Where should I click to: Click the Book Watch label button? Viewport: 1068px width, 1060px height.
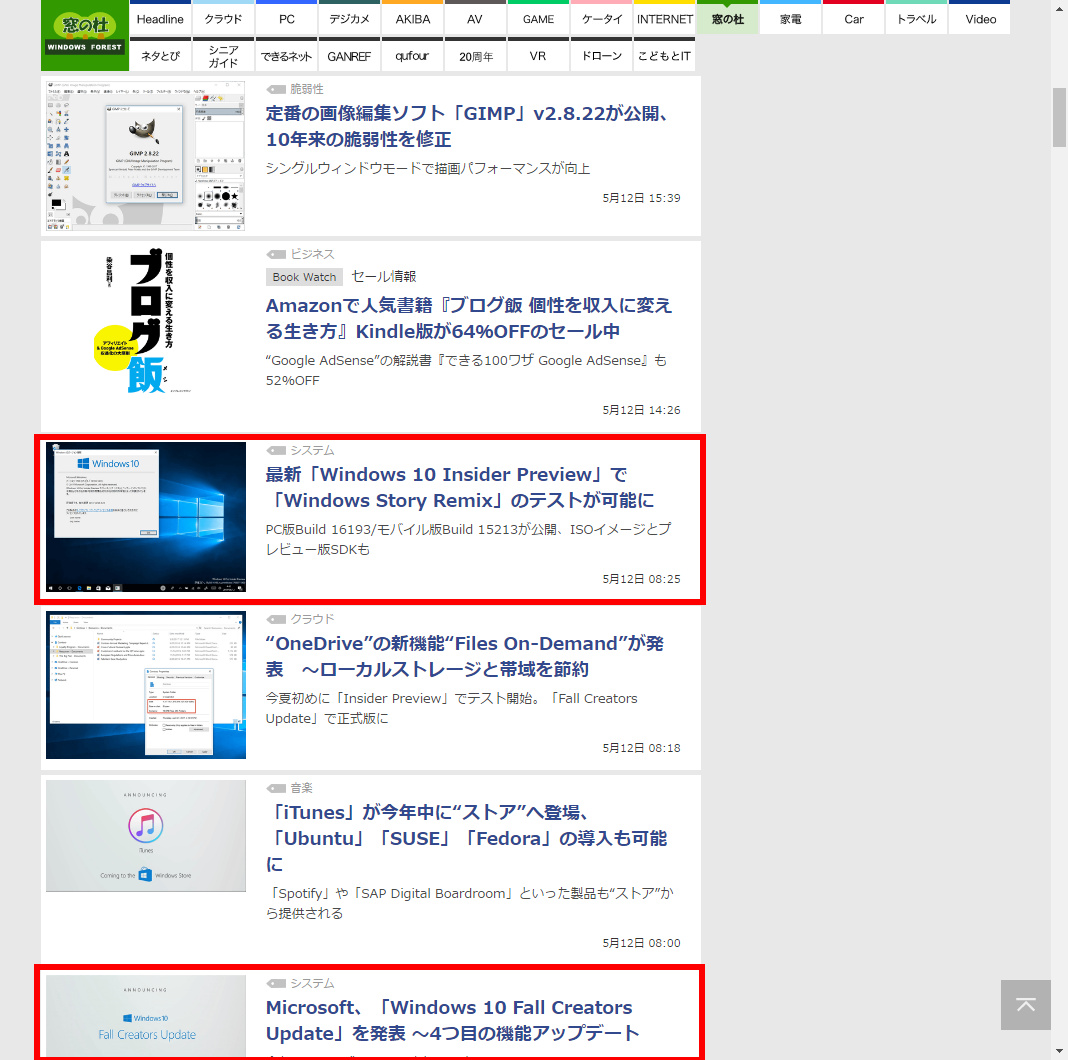click(x=304, y=276)
